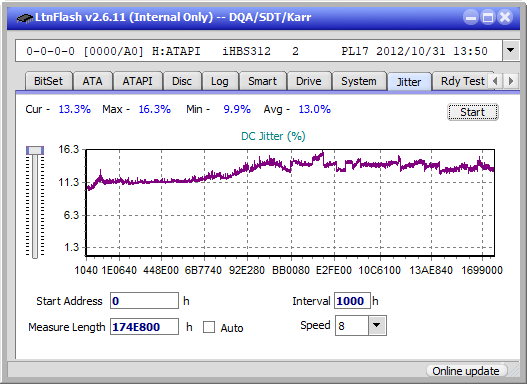Viewport: 527px width, 384px height.
Task: Go to the Rdy Test tab
Action: pyautogui.click(x=462, y=81)
